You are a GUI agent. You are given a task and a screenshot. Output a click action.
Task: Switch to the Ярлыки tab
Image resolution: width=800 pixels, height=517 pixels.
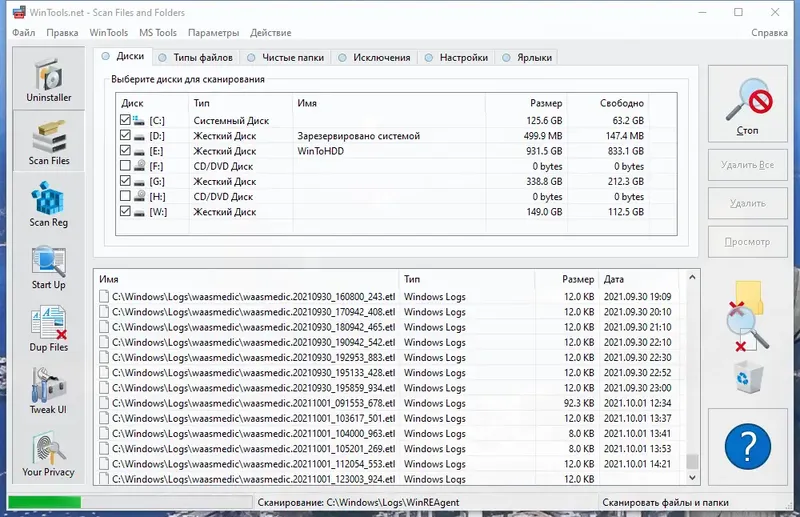(x=527, y=58)
